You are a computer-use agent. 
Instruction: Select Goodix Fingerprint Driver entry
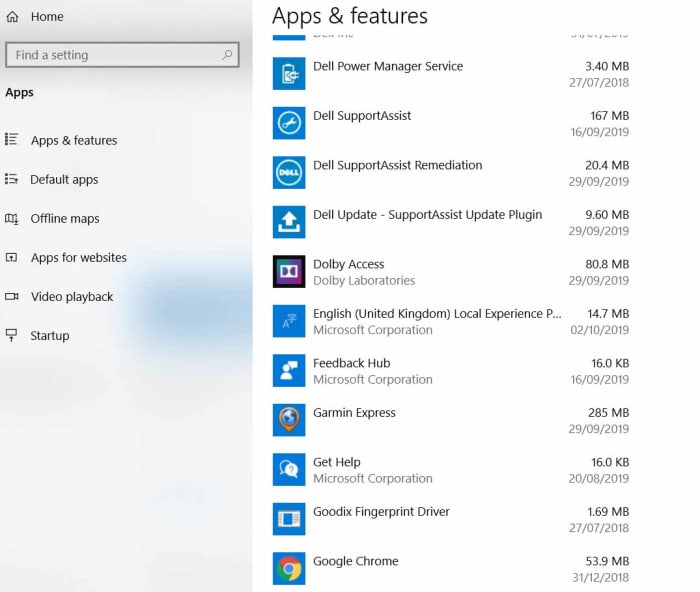point(381,512)
